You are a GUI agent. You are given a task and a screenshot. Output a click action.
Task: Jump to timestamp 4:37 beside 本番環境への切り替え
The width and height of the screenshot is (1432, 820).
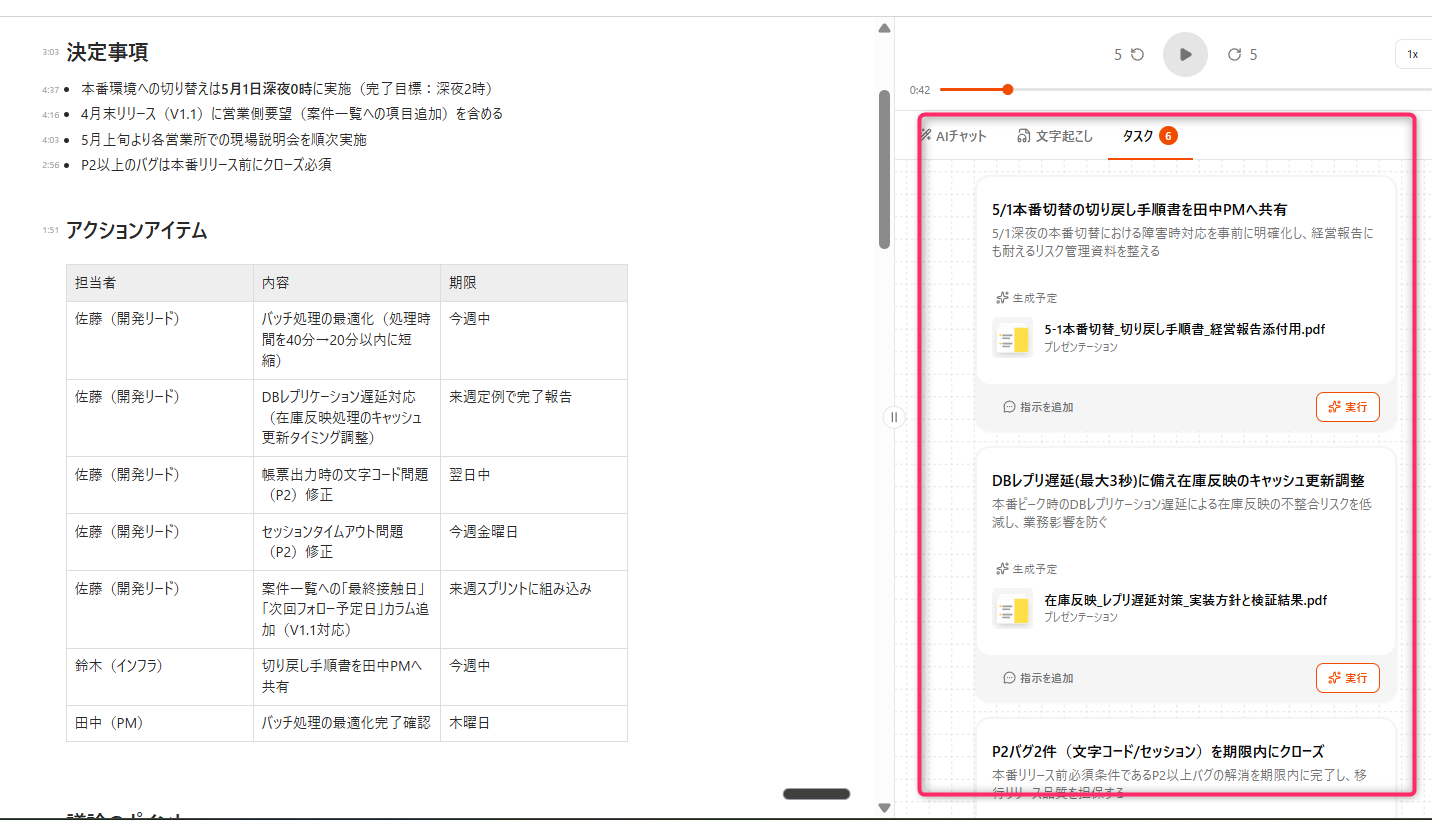50,90
